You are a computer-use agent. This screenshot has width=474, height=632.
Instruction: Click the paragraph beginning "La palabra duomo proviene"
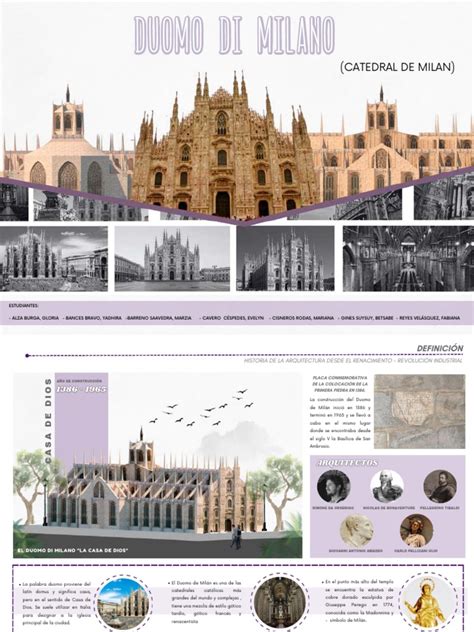[x=55, y=603]
